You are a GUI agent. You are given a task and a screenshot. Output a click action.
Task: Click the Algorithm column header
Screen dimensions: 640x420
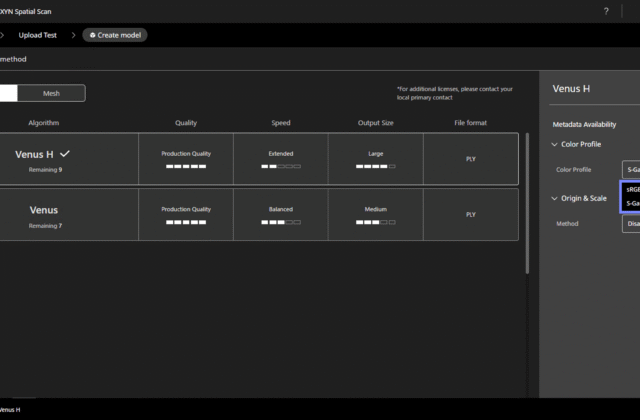click(x=44, y=123)
